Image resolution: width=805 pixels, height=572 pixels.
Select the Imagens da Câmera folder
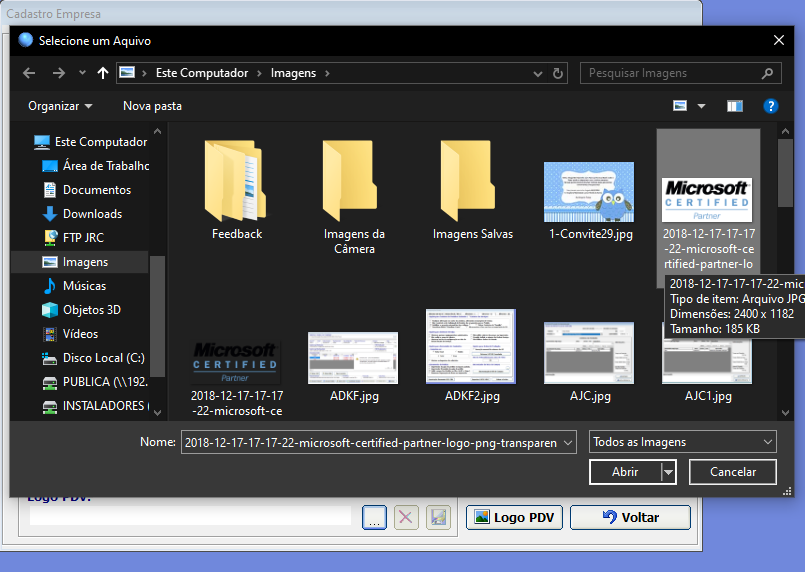coord(354,198)
